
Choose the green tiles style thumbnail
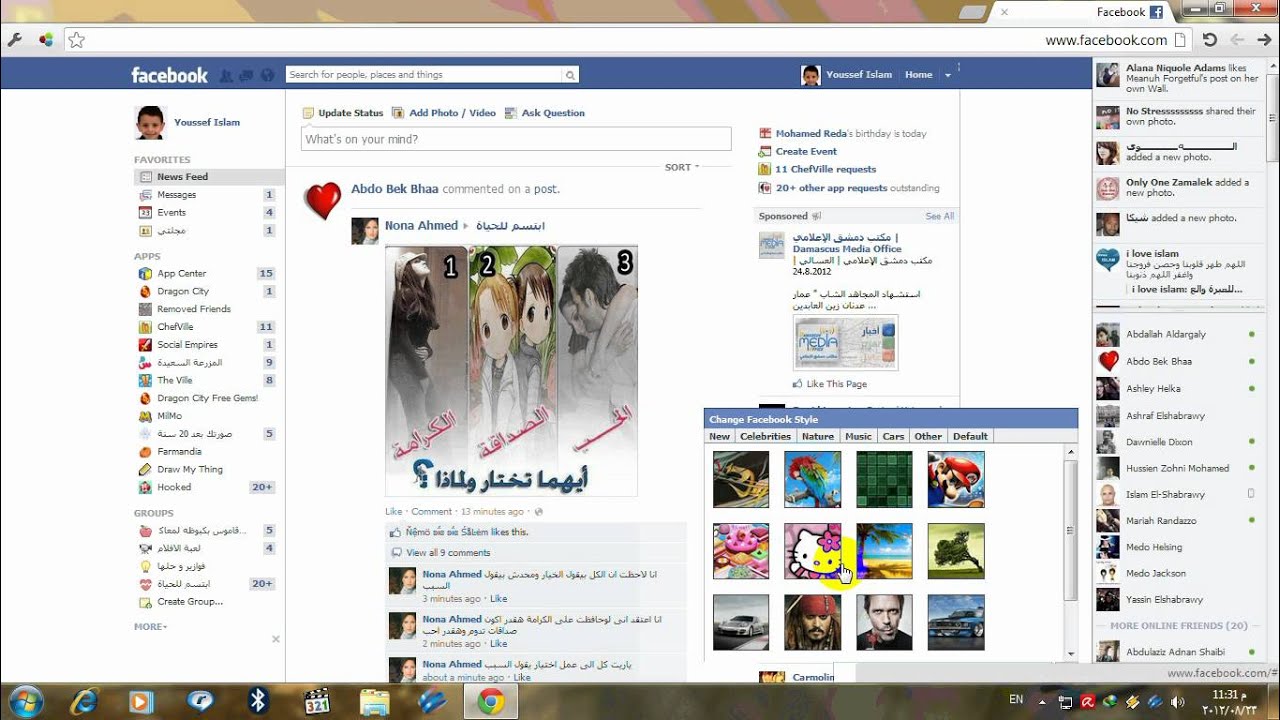(884, 479)
